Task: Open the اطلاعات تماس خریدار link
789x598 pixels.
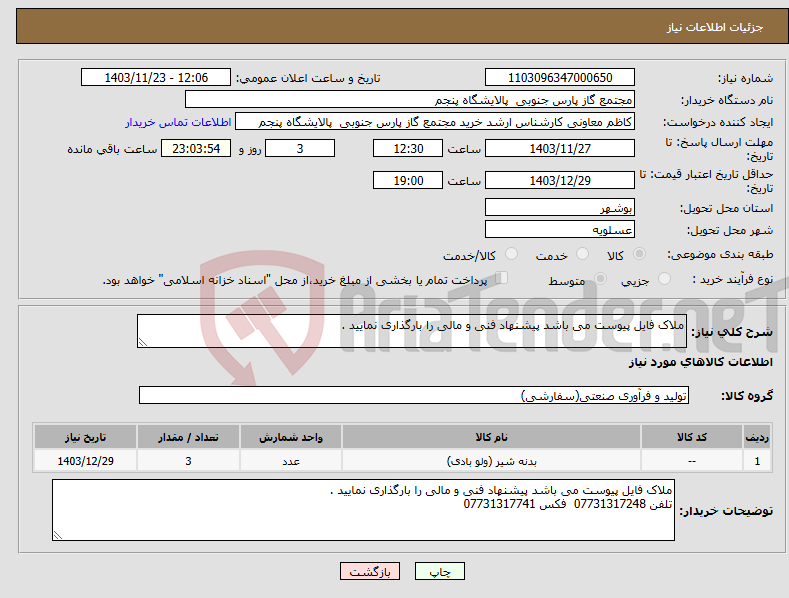Action: point(178,122)
